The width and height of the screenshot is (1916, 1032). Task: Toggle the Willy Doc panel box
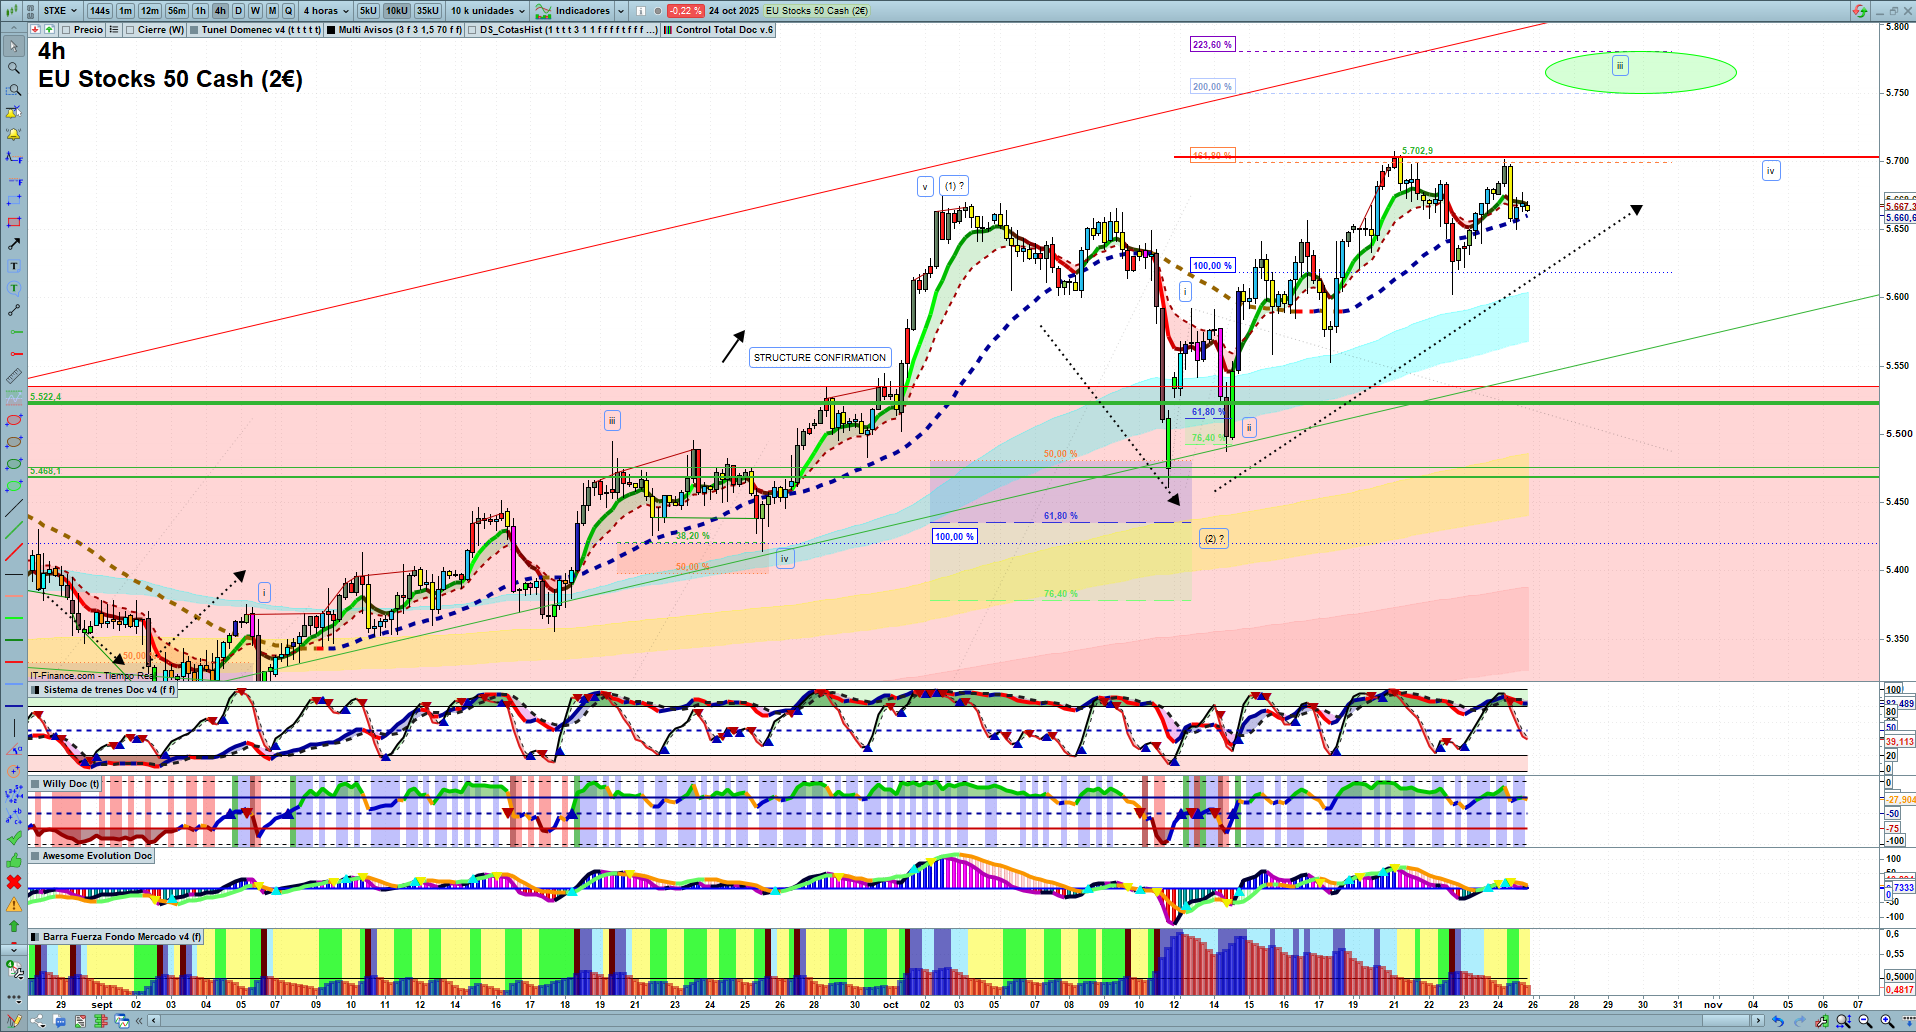click(36, 784)
